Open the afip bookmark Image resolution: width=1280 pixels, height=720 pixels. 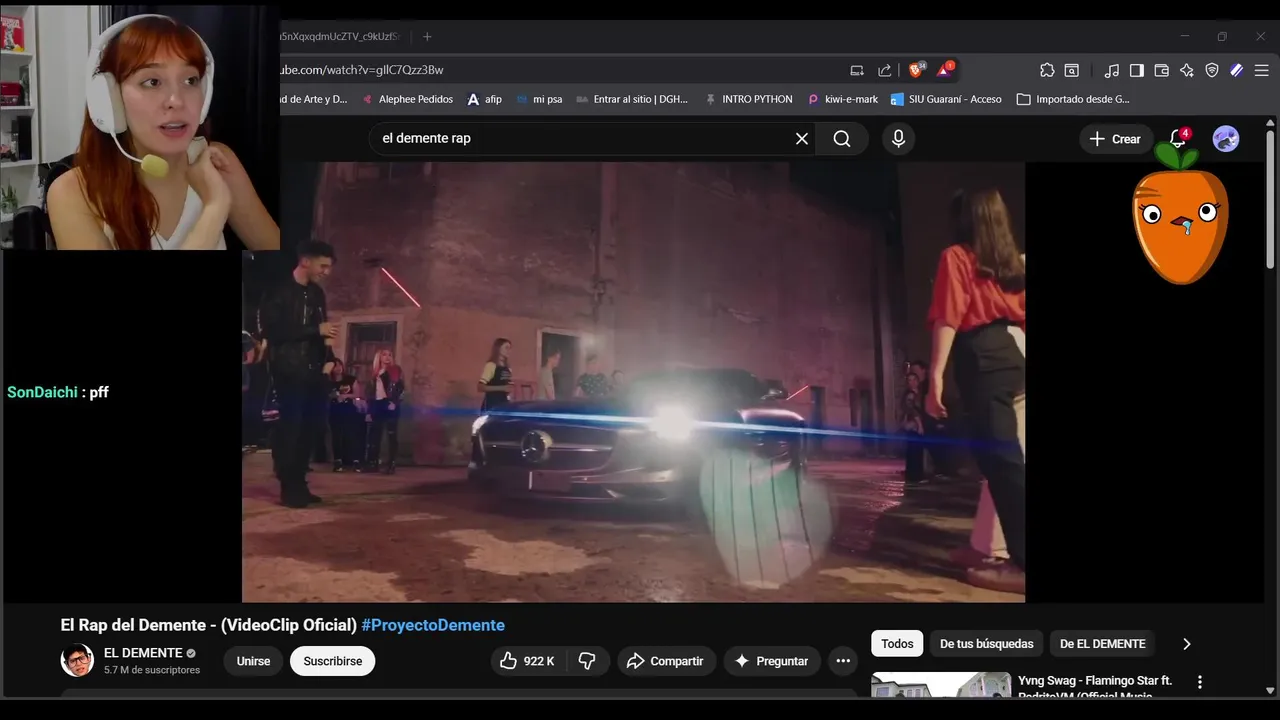(485, 99)
